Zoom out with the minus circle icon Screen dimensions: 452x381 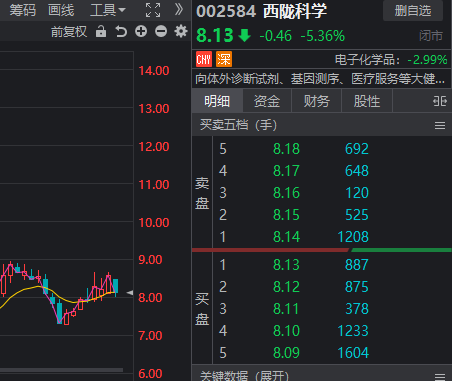click(161, 32)
